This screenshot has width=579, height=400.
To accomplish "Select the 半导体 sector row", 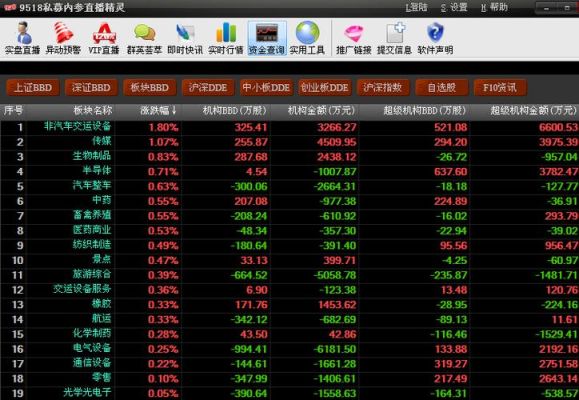I will [290, 171].
